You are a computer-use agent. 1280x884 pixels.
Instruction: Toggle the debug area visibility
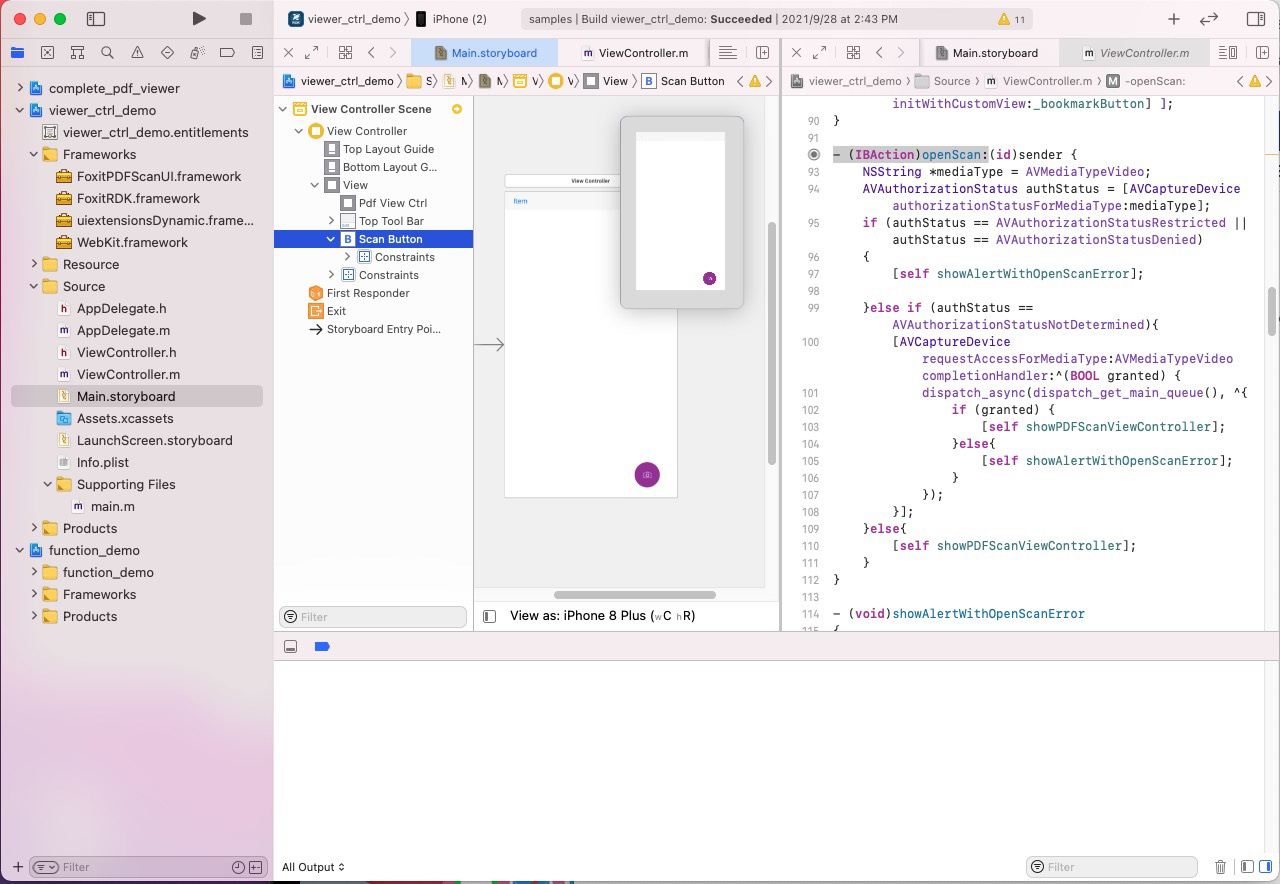(291, 646)
